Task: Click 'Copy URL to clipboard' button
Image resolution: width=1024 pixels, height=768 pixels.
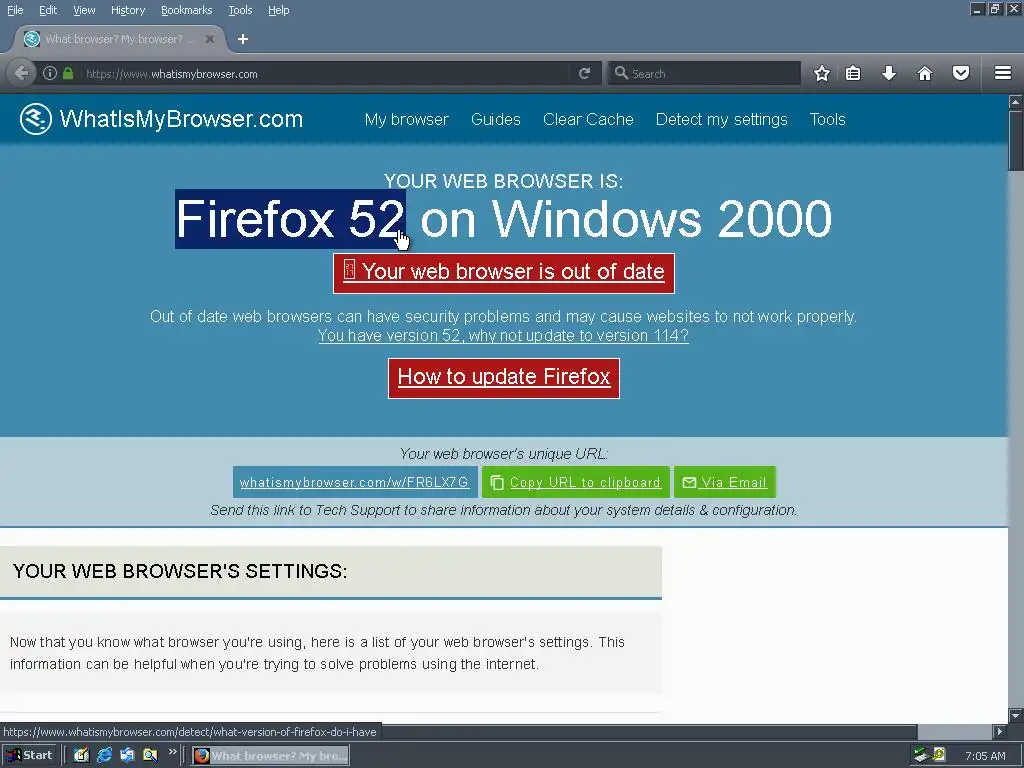Action: point(575,482)
